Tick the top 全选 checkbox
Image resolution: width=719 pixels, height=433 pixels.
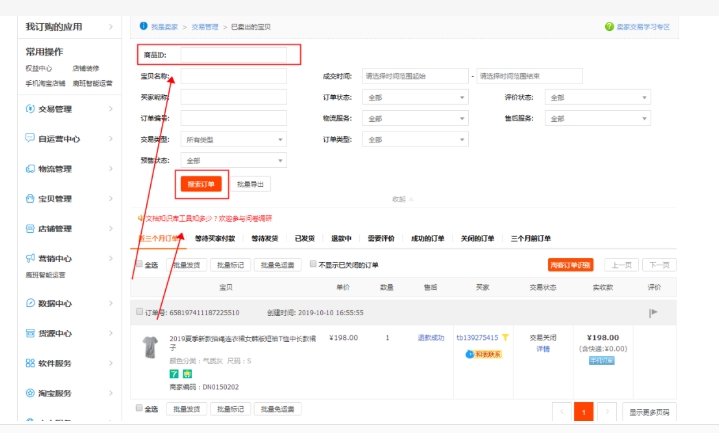139,264
